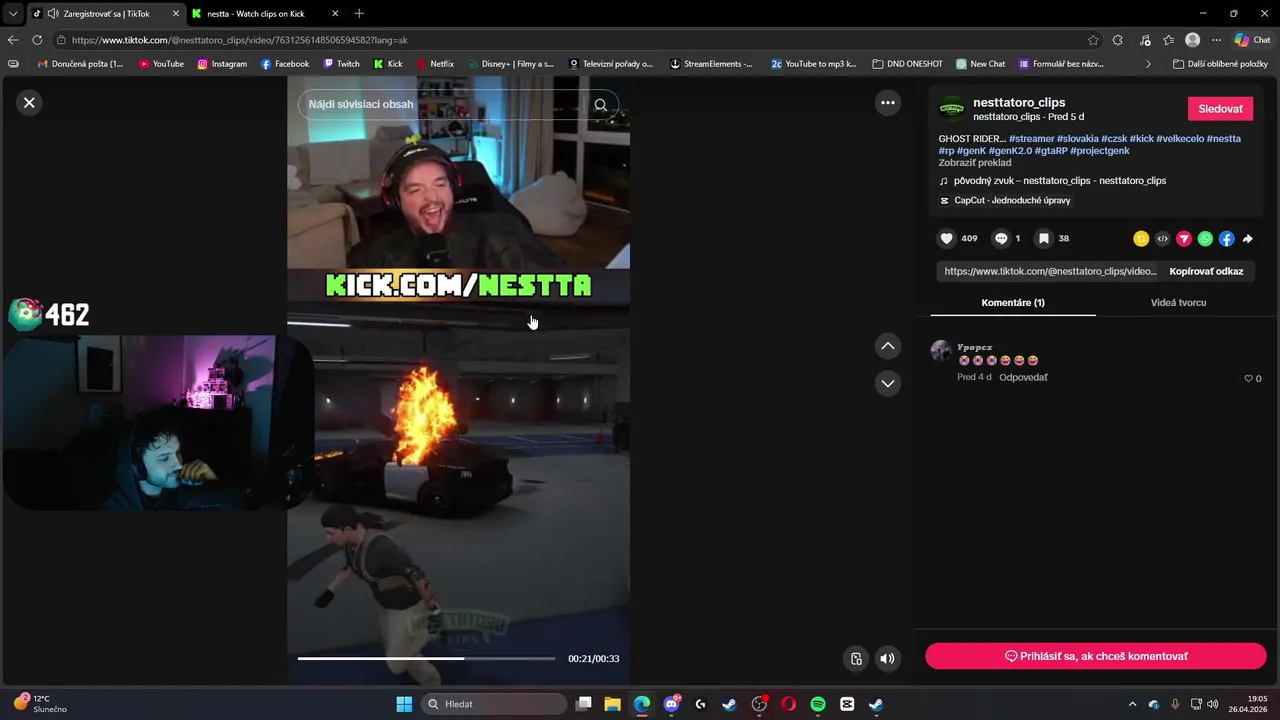Image resolution: width=1280 pixels, height=720 pixels.
Task: Open the Netflix bookmark
Action: click(x=435, y=64)
